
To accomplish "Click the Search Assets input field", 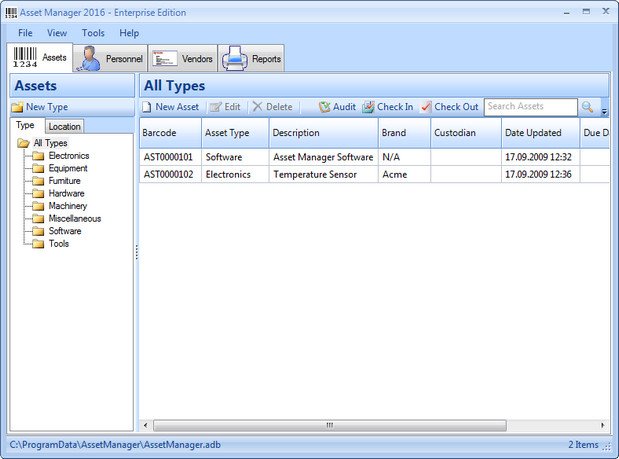I will [531, 107].
